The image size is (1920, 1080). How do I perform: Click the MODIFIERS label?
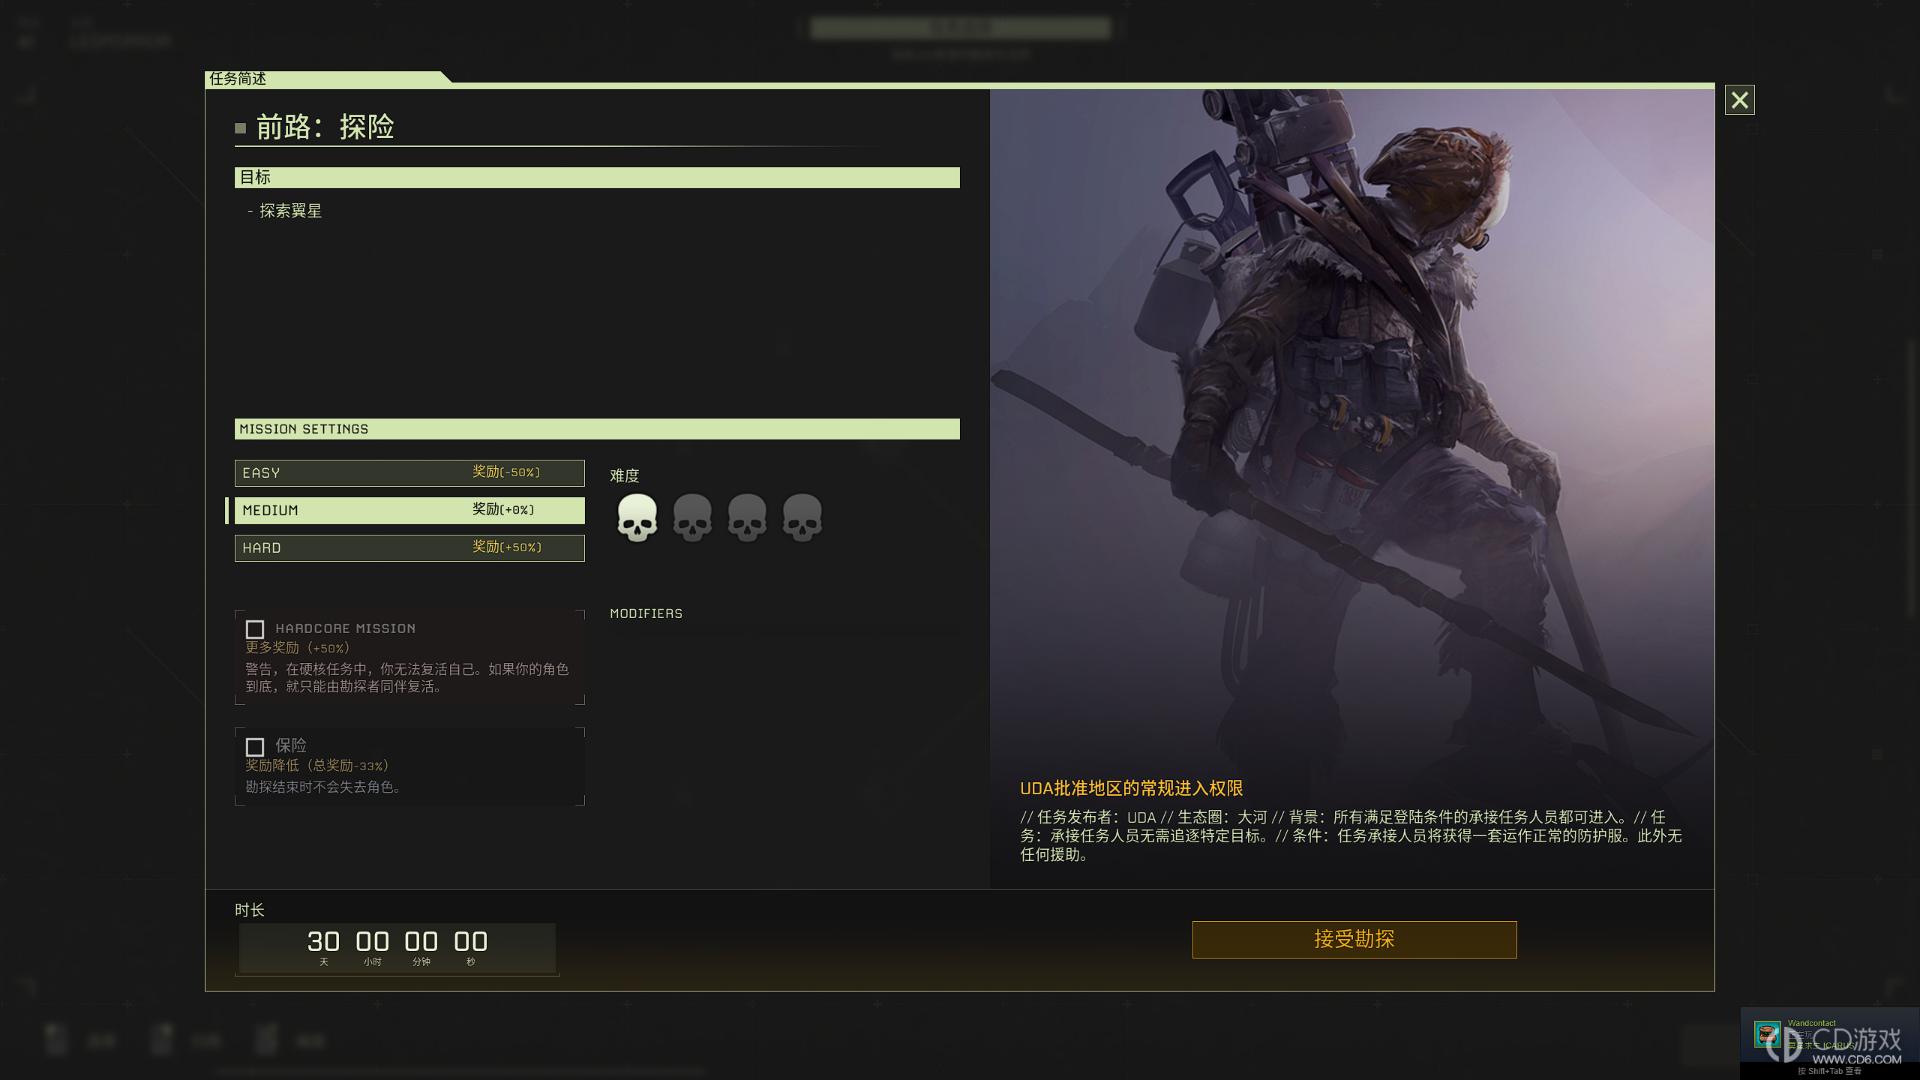click(x=646, y=614)
